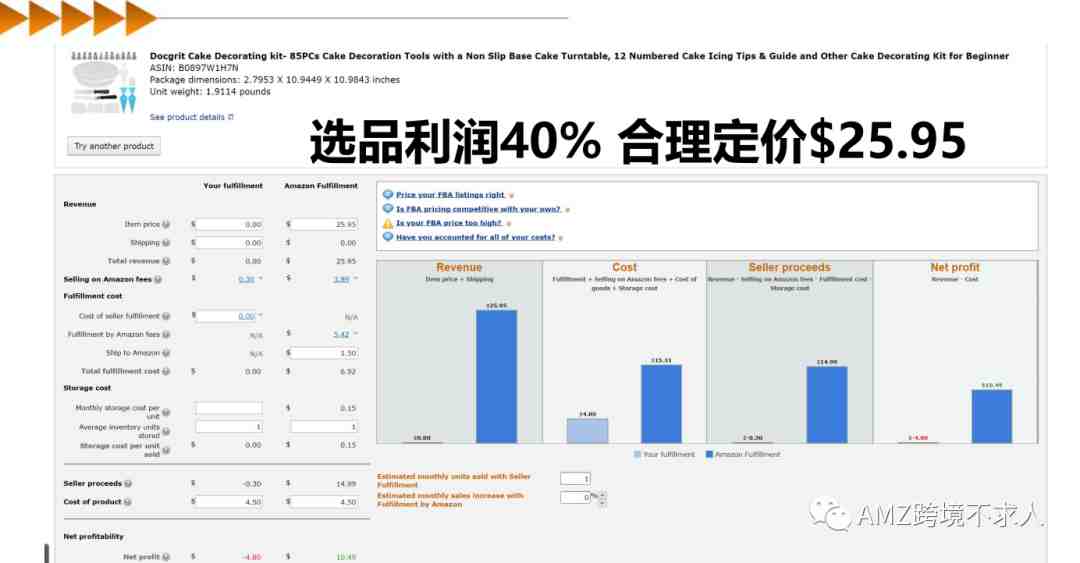Click the 5.42 Fulfillment by Amazon fees link
Viewport: 1080px width, 563px height.
coord(342,335)
